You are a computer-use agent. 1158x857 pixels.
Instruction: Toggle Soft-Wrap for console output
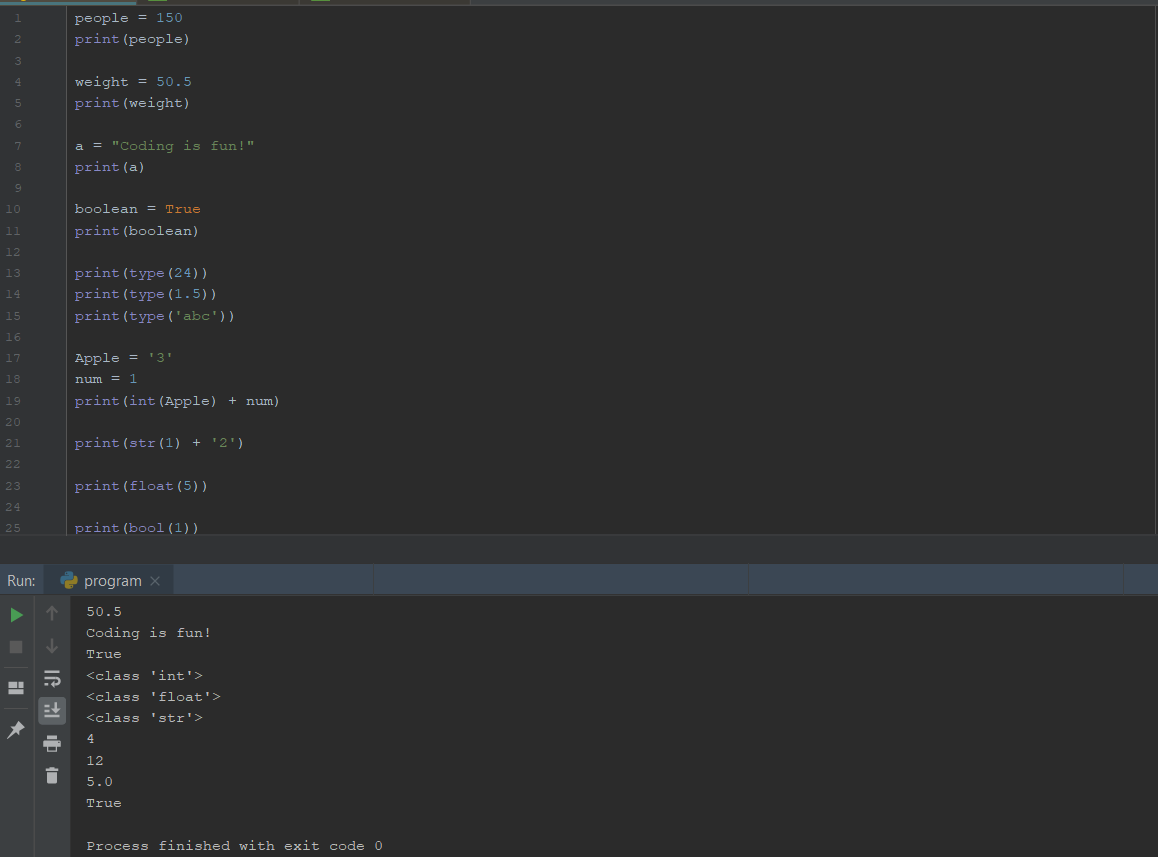(52, 679)
